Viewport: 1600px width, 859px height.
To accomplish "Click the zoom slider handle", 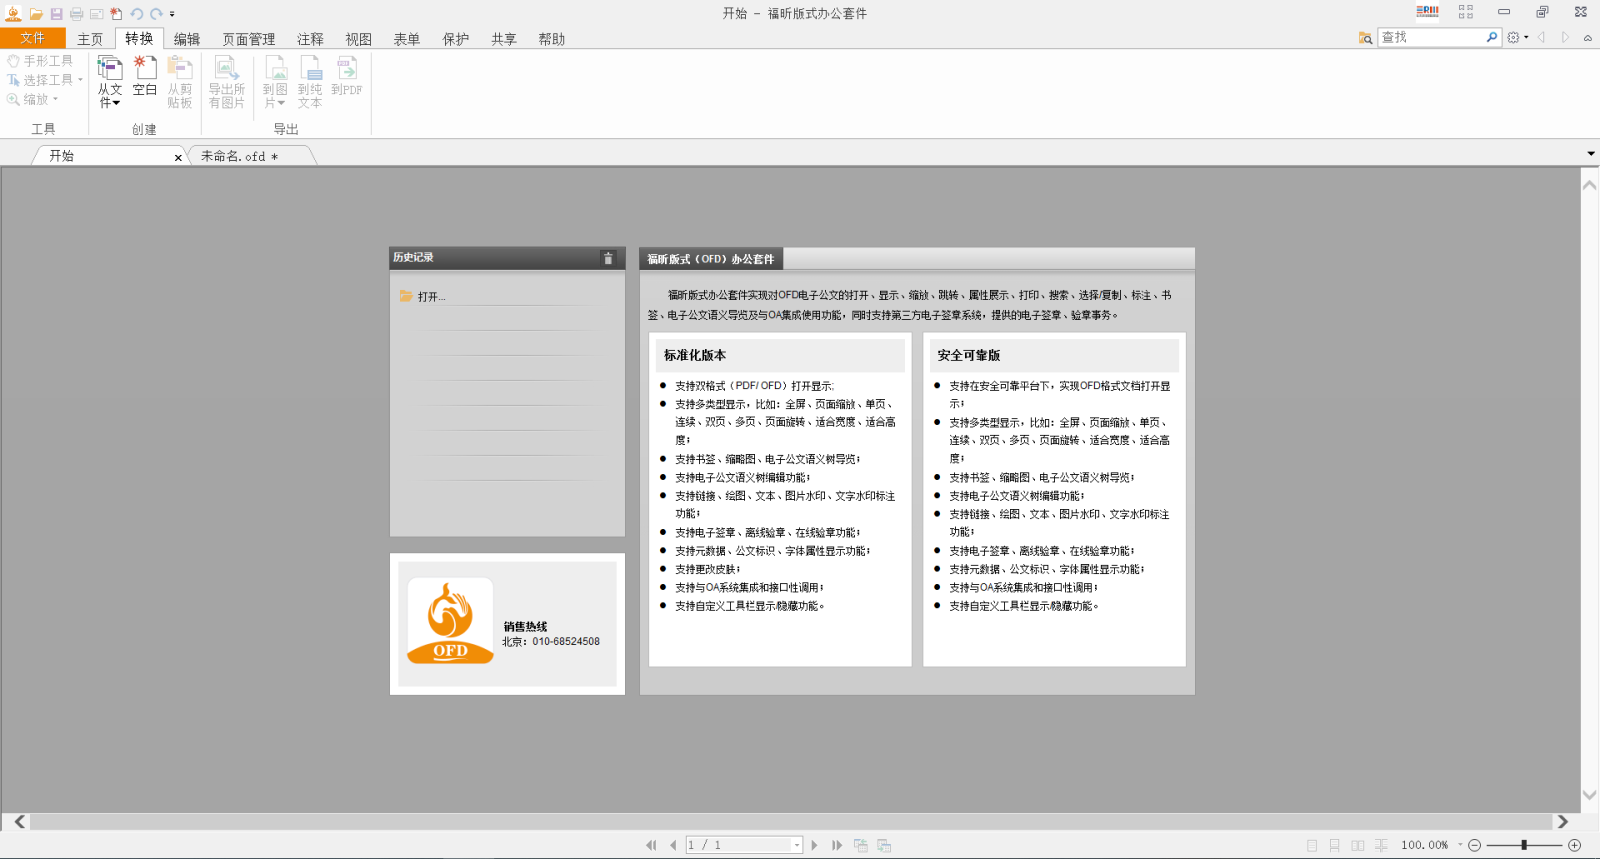I will click(x=1524, y=845).
